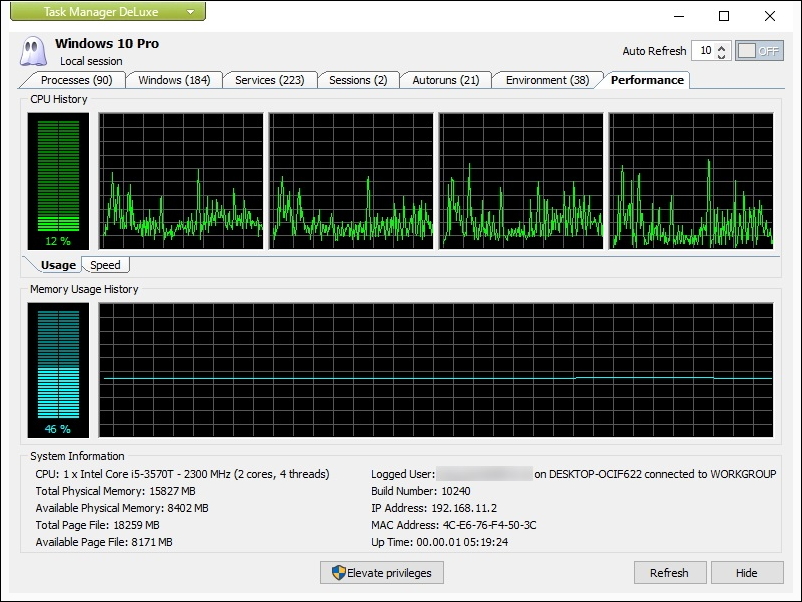
Task: Click the third CPU core history graph
Action: [x=521, y=181]
